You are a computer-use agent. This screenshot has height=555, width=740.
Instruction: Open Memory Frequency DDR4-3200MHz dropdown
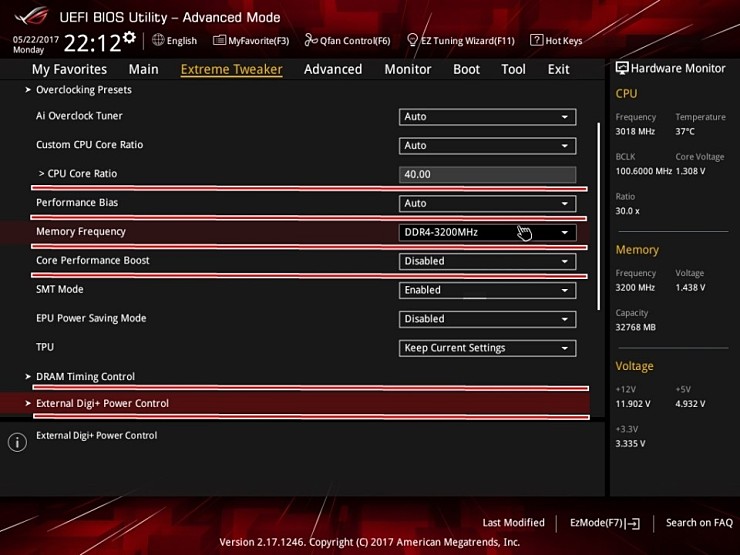pyautogui.click(x=487, y=232)
